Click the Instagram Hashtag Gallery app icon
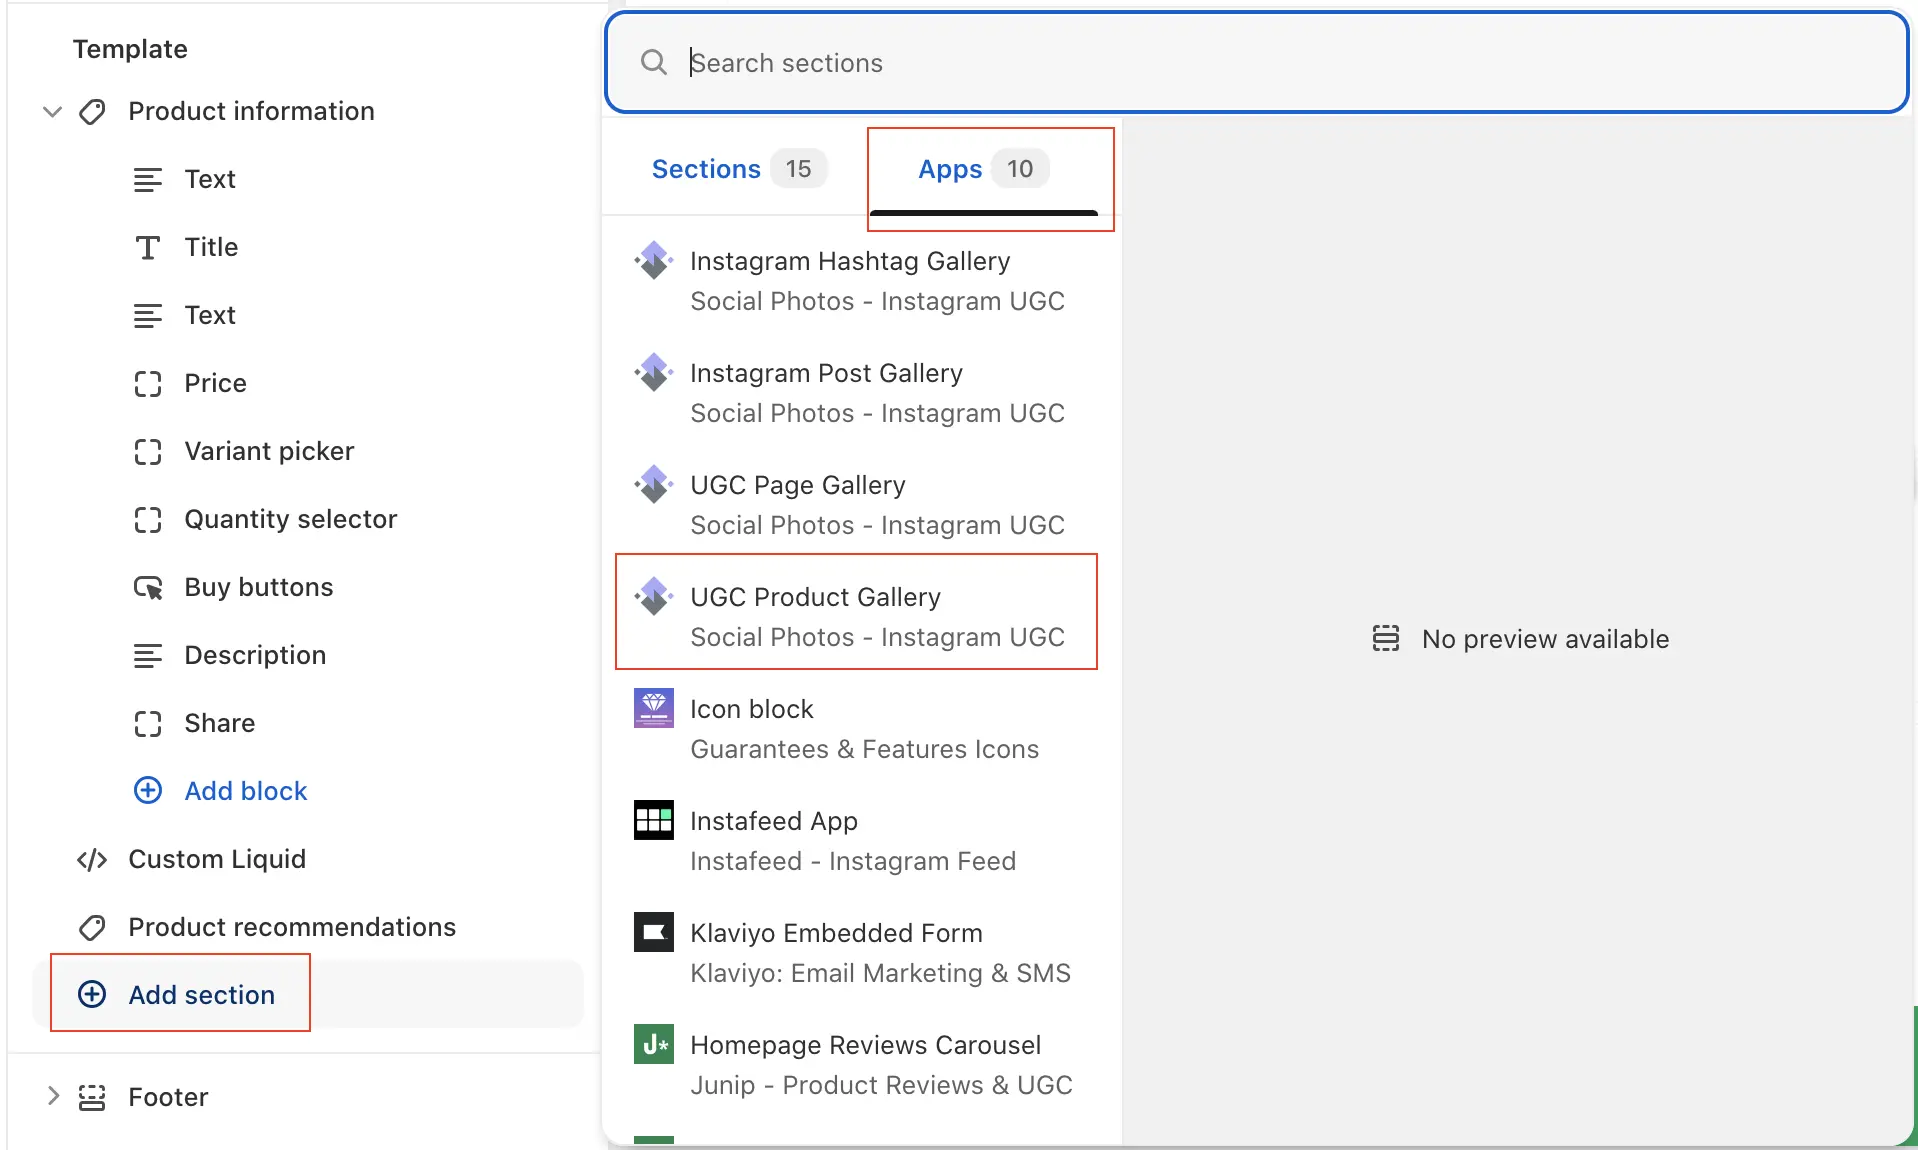The height and width of the screenshot is (1150, 1918). [x=654, y=261]
